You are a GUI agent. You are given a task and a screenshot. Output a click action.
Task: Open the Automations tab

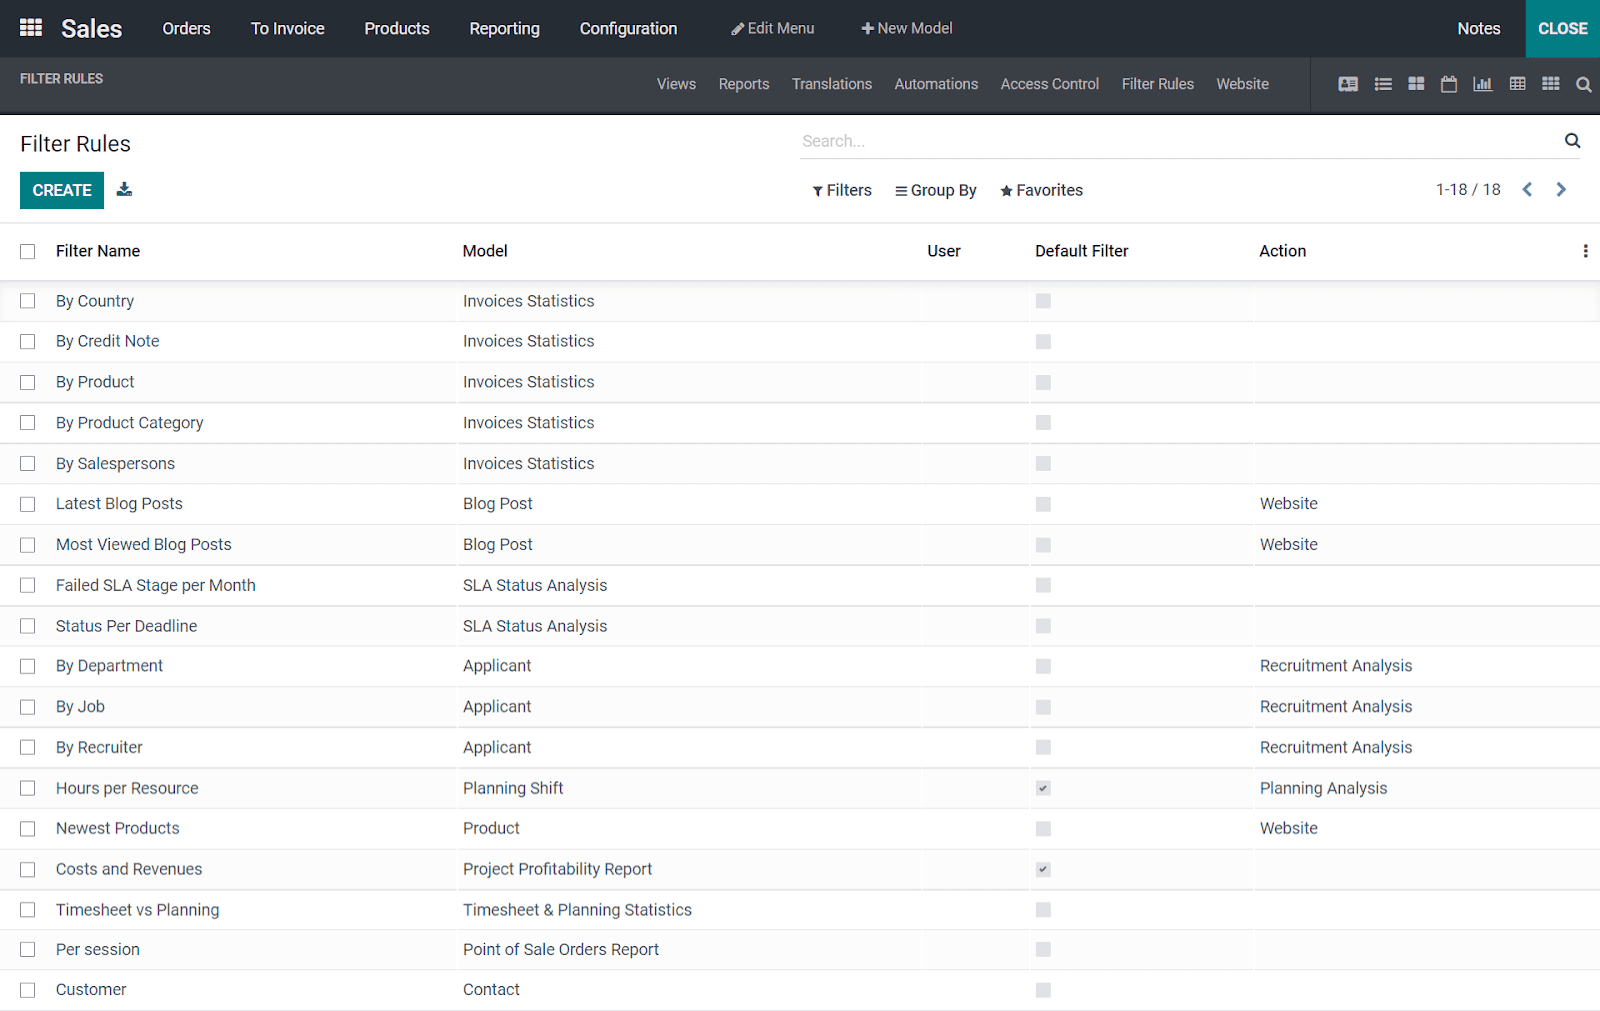tap(936, 84)
